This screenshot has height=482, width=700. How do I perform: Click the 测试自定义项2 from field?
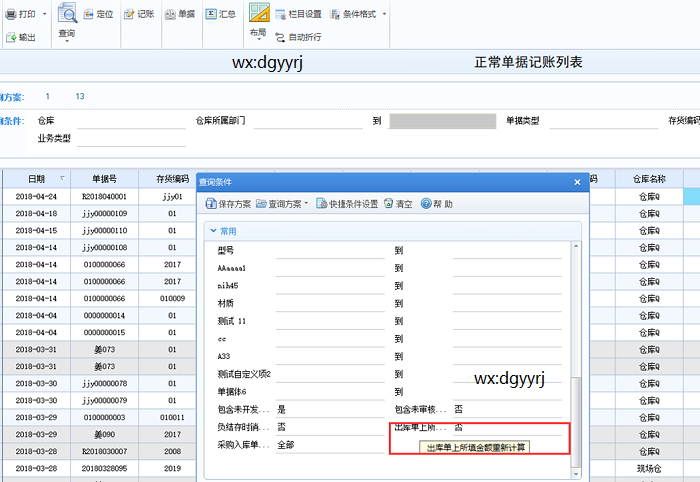coord(330,374)
